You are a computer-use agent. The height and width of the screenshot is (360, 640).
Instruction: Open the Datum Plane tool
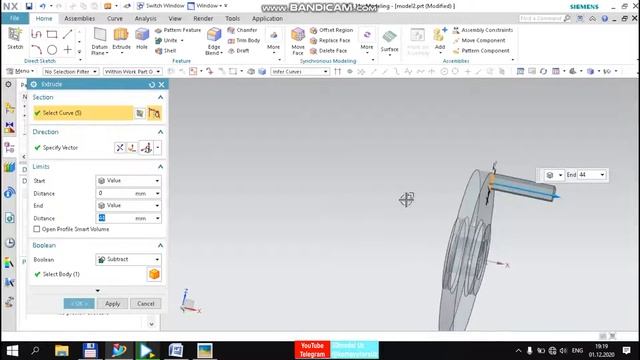tap(100, 41)
